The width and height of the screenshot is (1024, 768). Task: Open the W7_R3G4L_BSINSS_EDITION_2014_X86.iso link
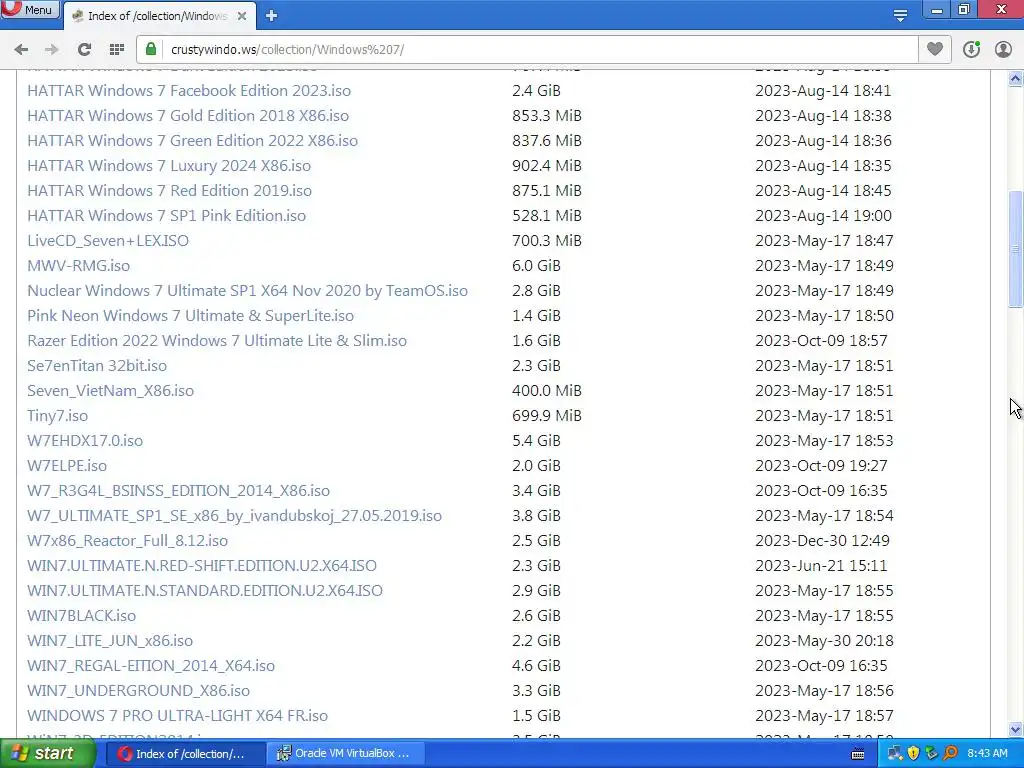click(x=178, y=491)
